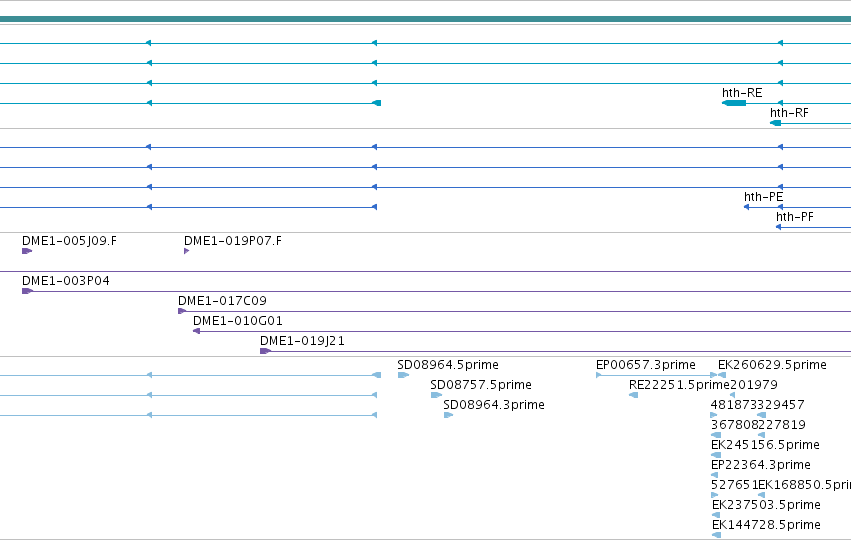The image size is (851, 540).
Task: Select the DME1-010G01 clone start arrow
Action: [x=196, y=331]
